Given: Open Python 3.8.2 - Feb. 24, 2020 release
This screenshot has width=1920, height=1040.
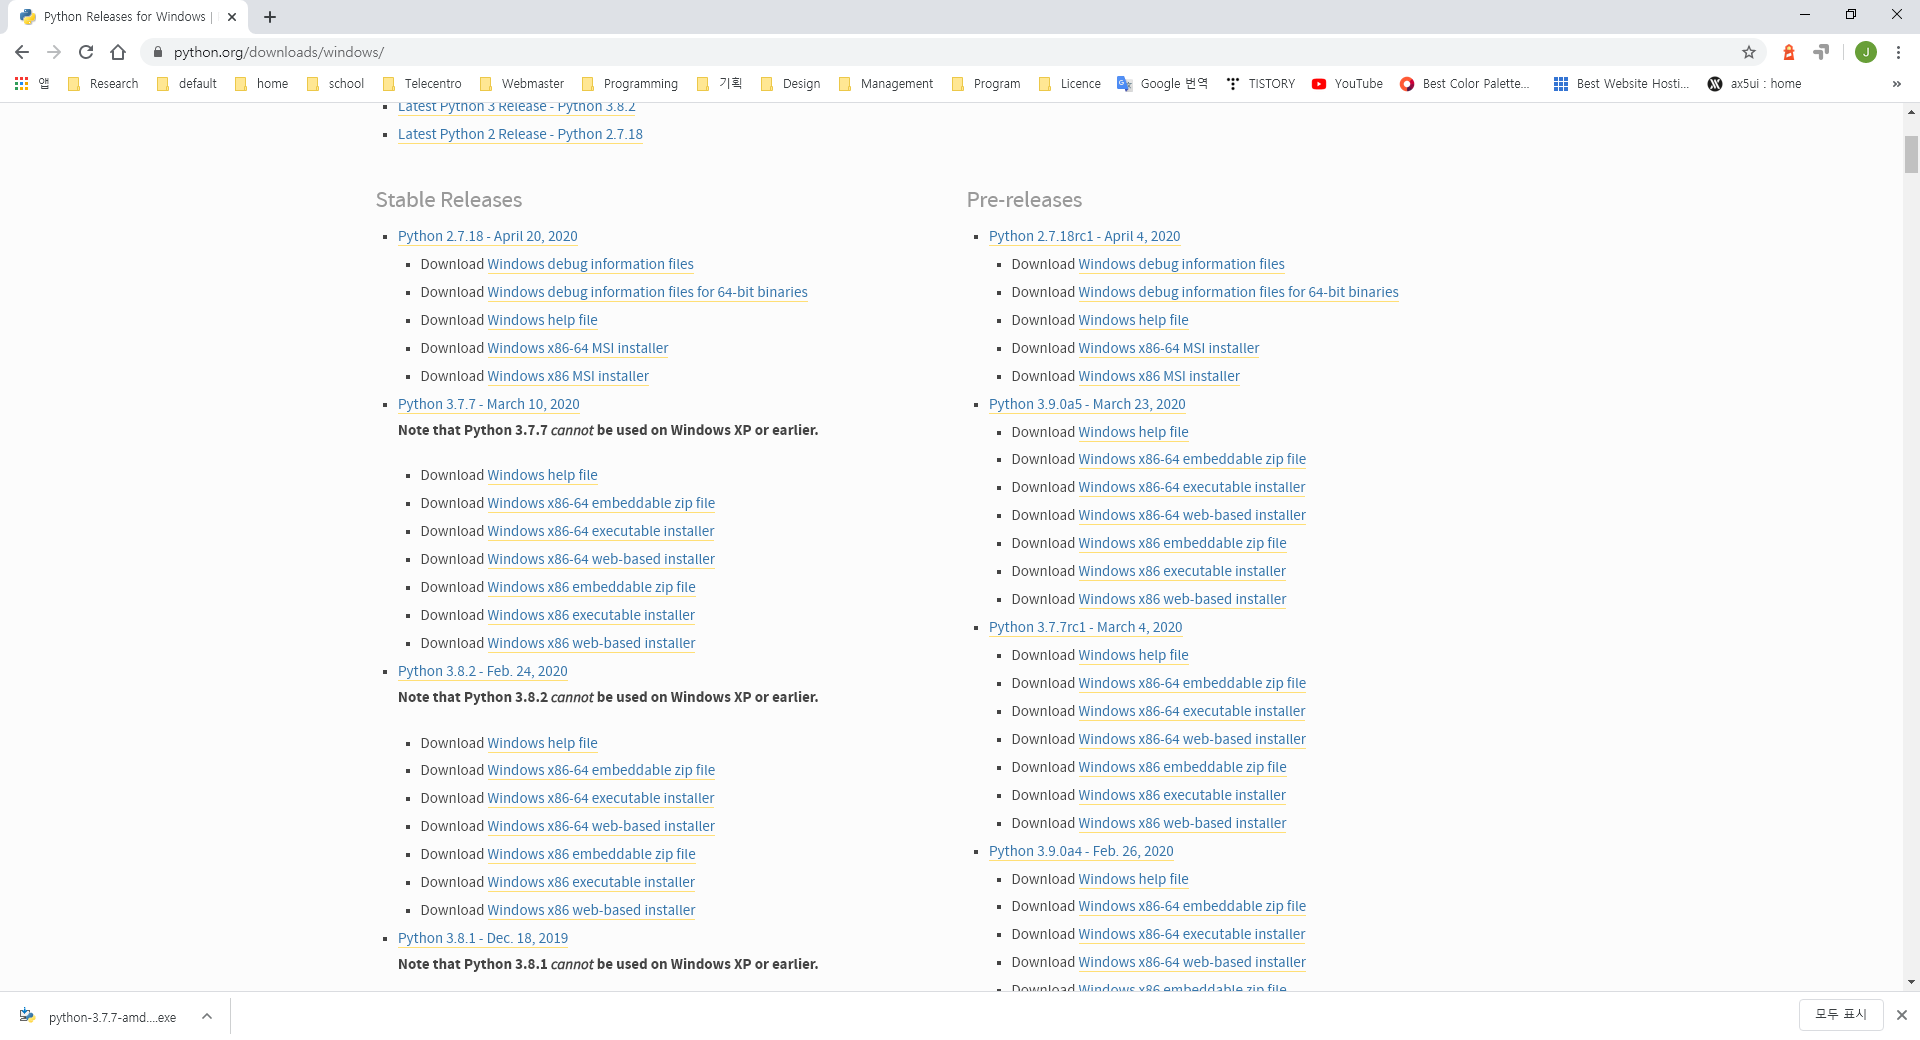Looking at the screenshot, I should [483, 671].
